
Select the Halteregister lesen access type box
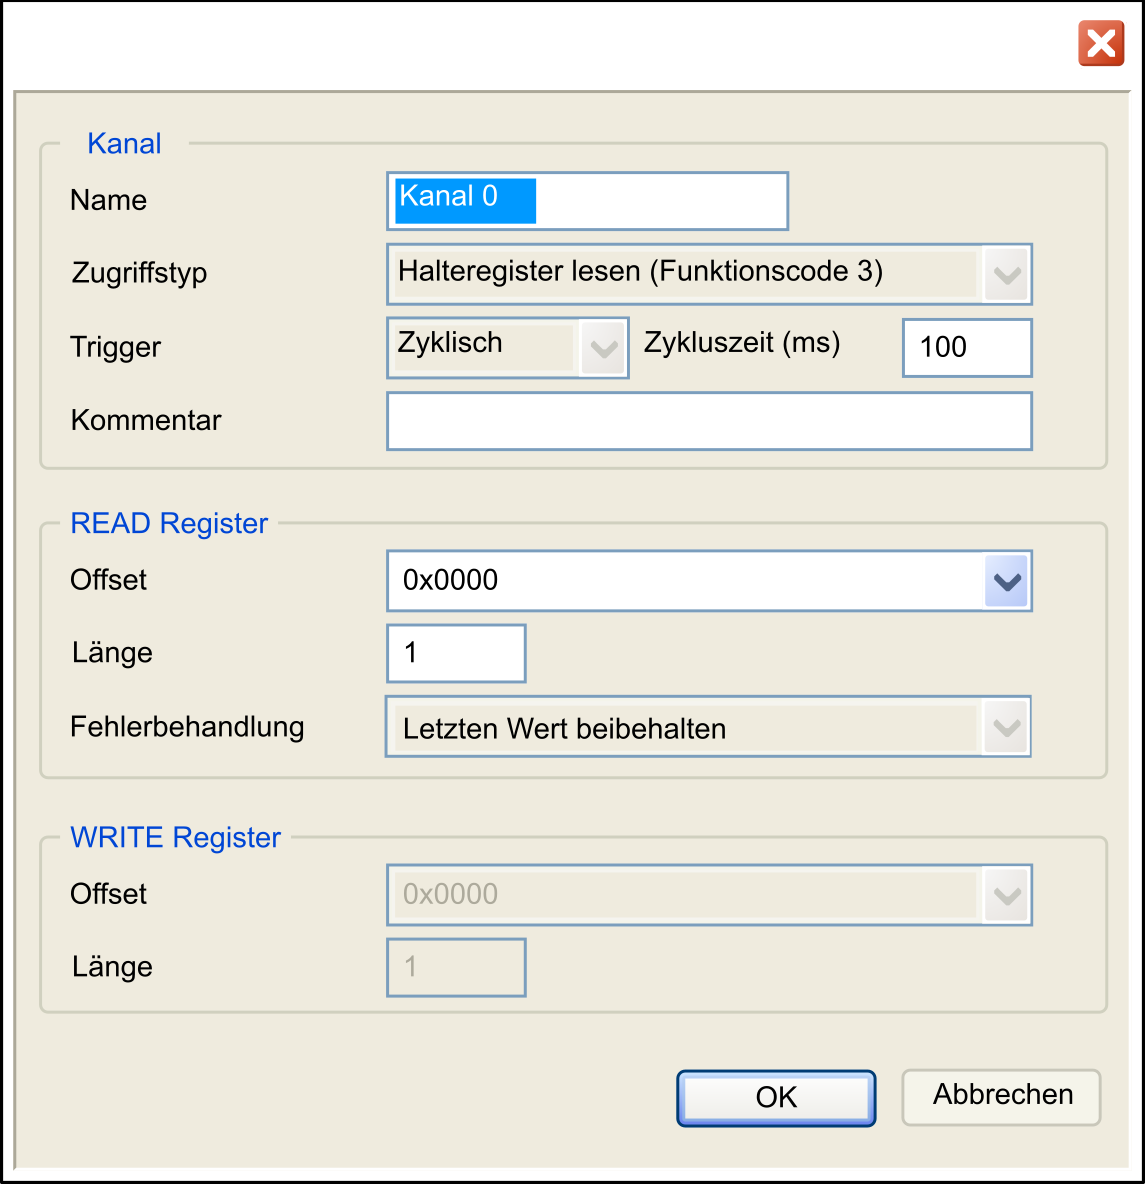click(x=685, y=274)
